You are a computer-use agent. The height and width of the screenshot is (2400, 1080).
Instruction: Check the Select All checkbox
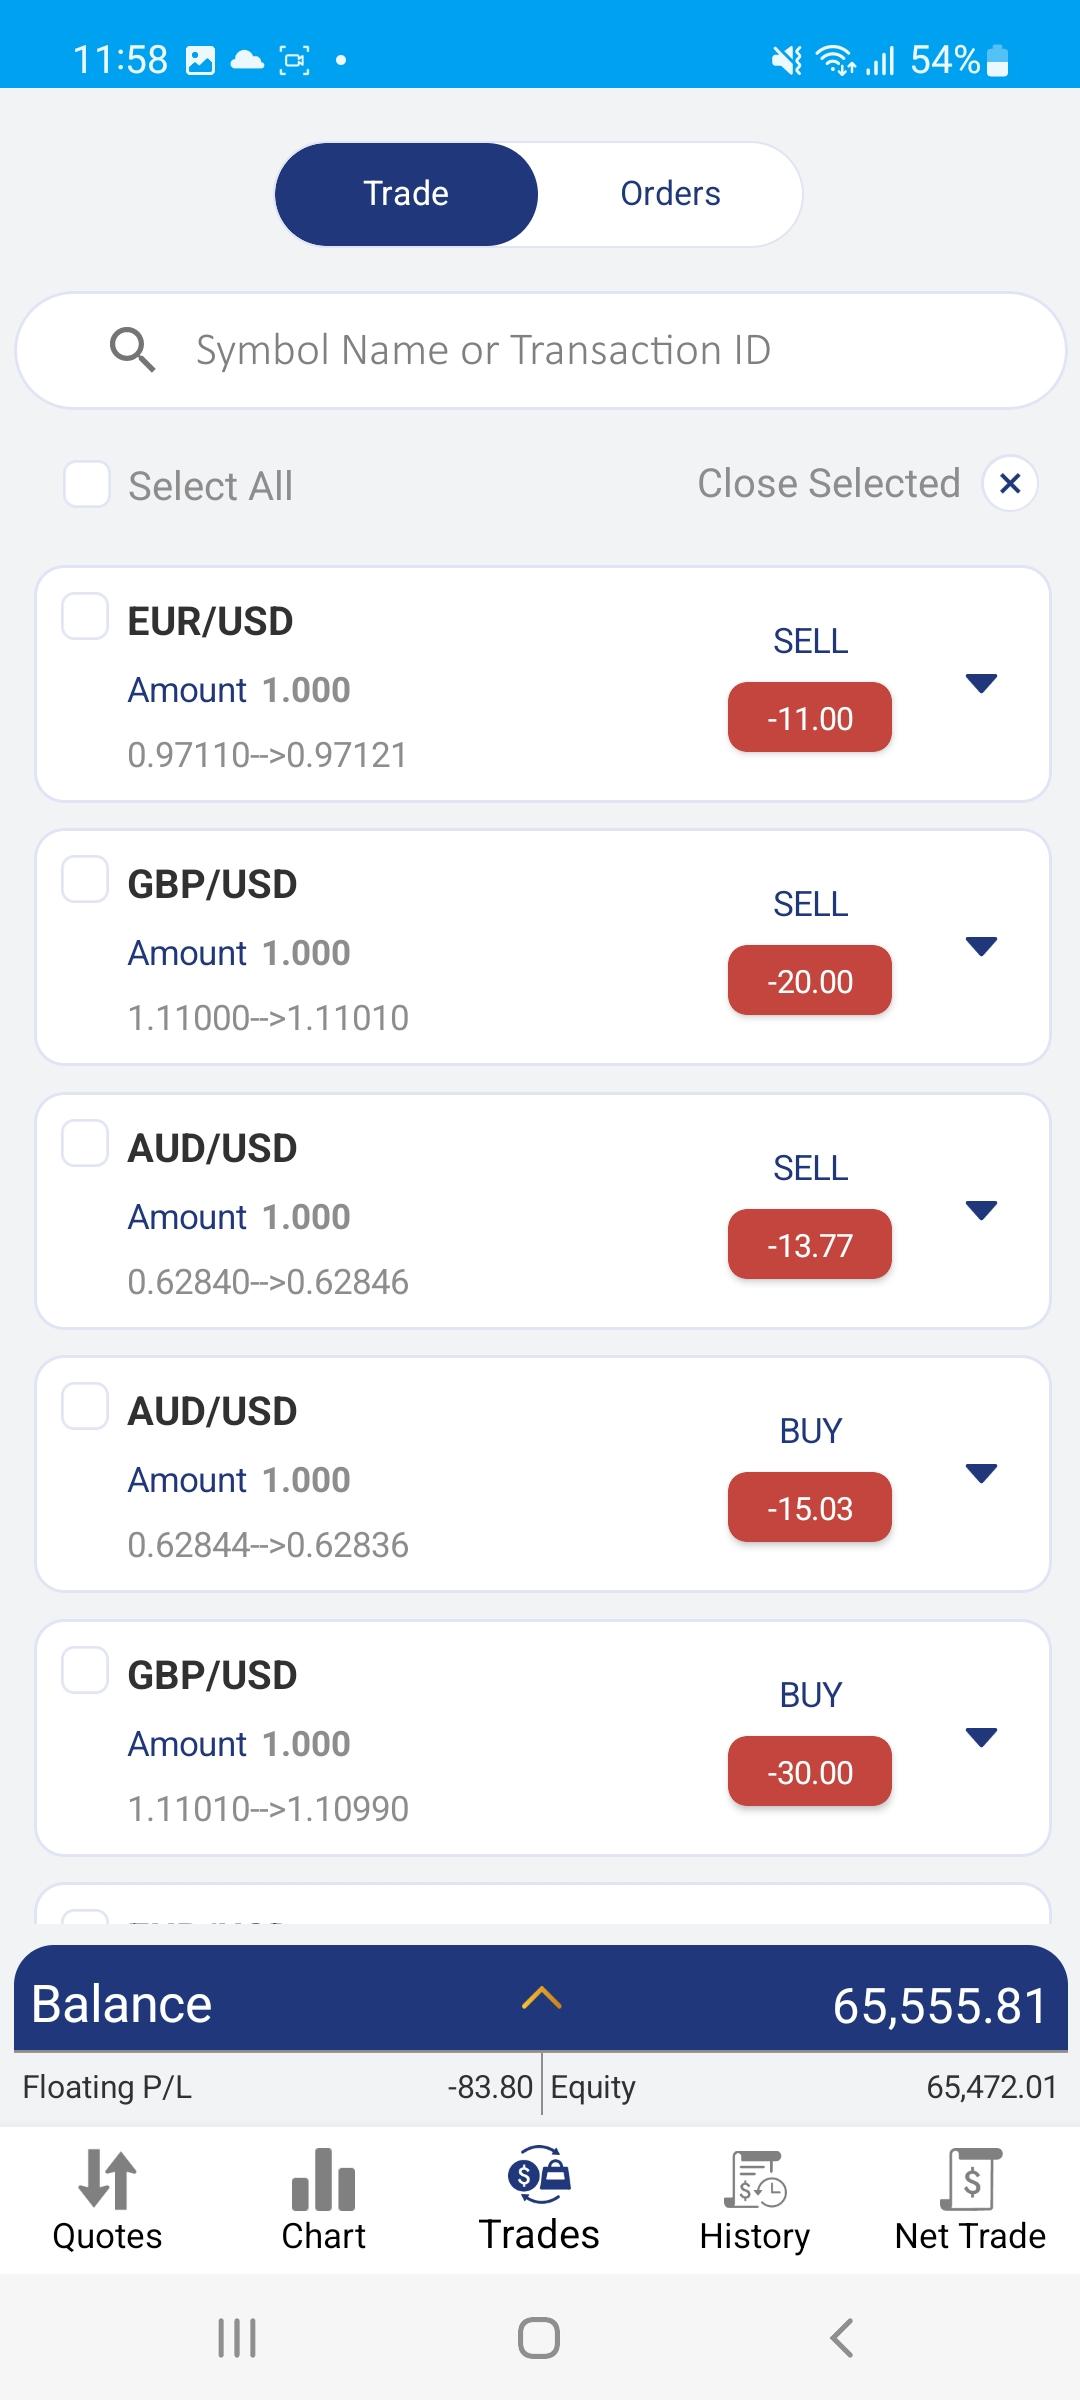(87, 484)
